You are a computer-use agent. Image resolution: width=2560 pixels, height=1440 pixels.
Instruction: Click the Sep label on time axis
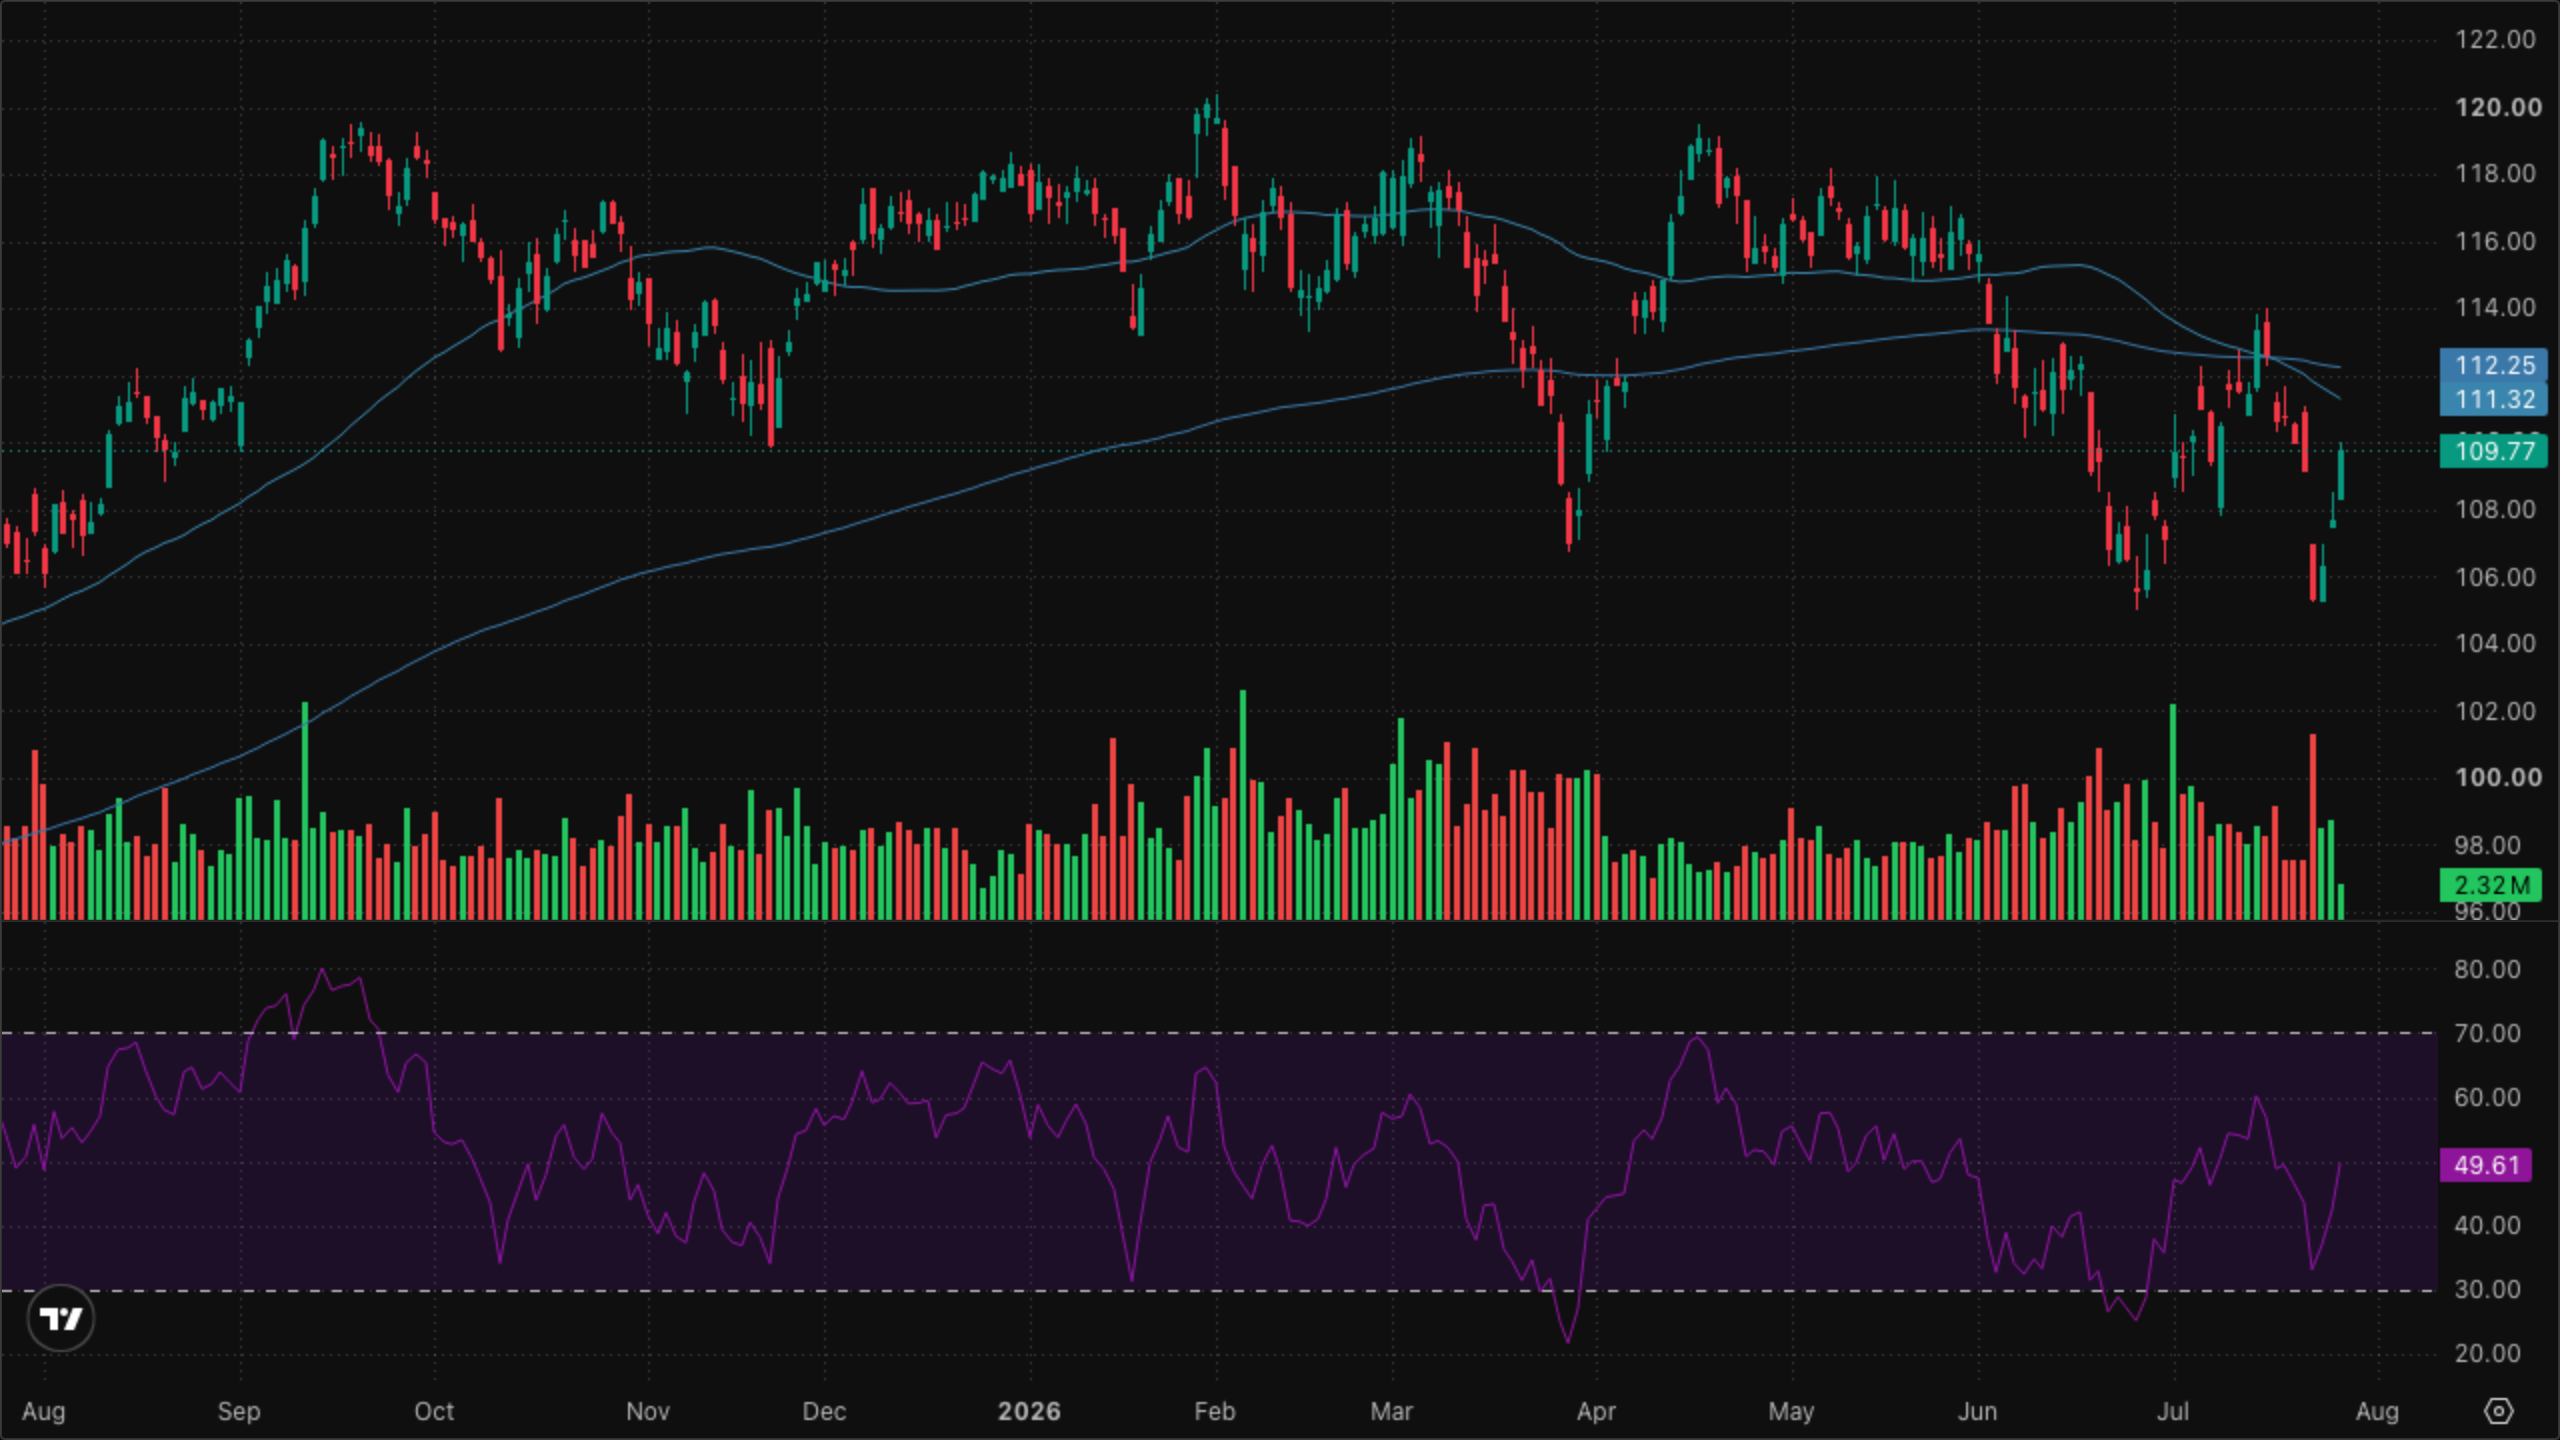point(239,1411)
